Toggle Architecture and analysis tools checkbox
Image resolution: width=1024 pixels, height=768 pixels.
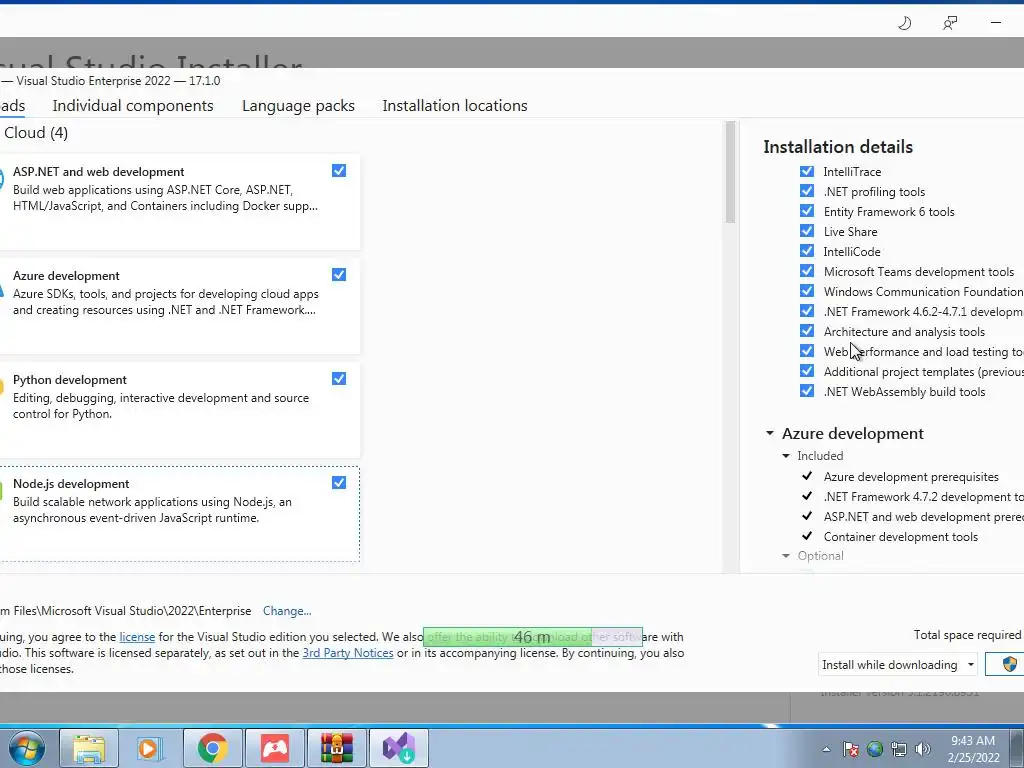(807, 331)
